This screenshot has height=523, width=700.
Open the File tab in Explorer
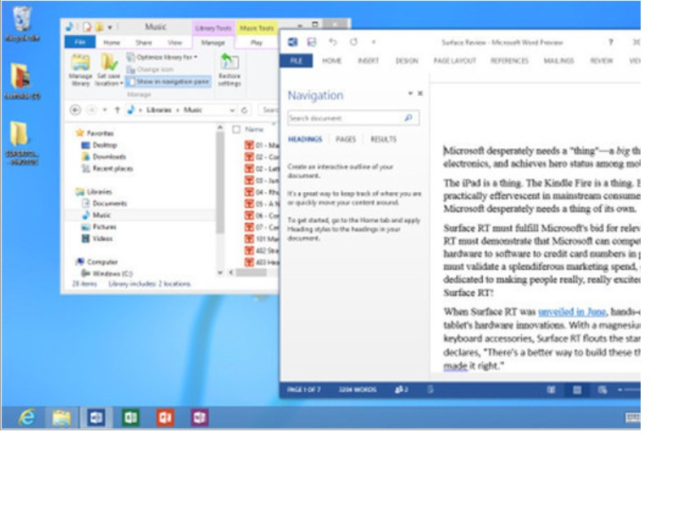tap(80, 42)
